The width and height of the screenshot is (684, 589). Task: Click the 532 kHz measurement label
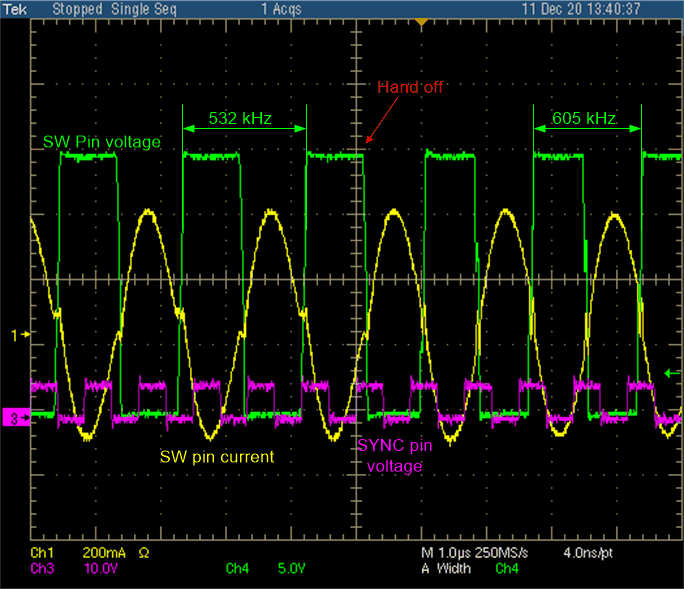tap(243, 118)
